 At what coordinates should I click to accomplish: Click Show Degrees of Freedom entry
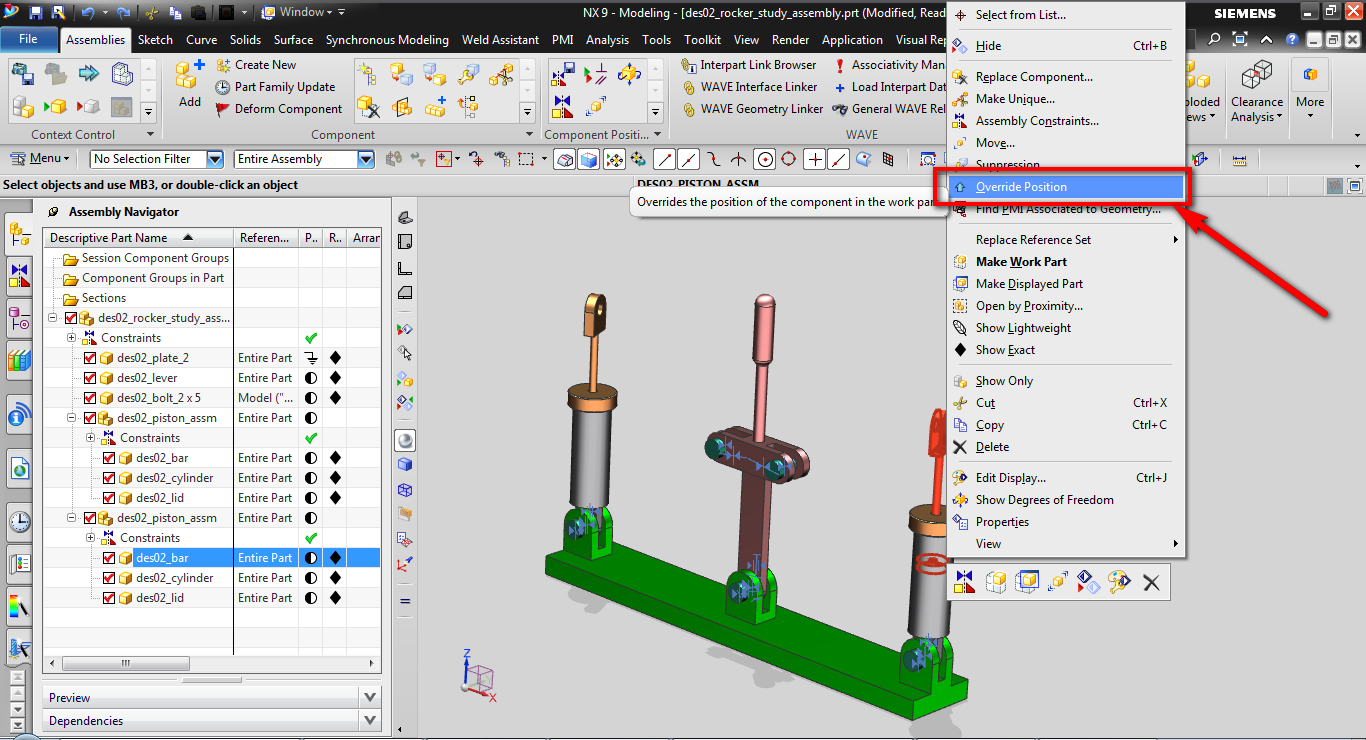click(x=1044, y=500)
